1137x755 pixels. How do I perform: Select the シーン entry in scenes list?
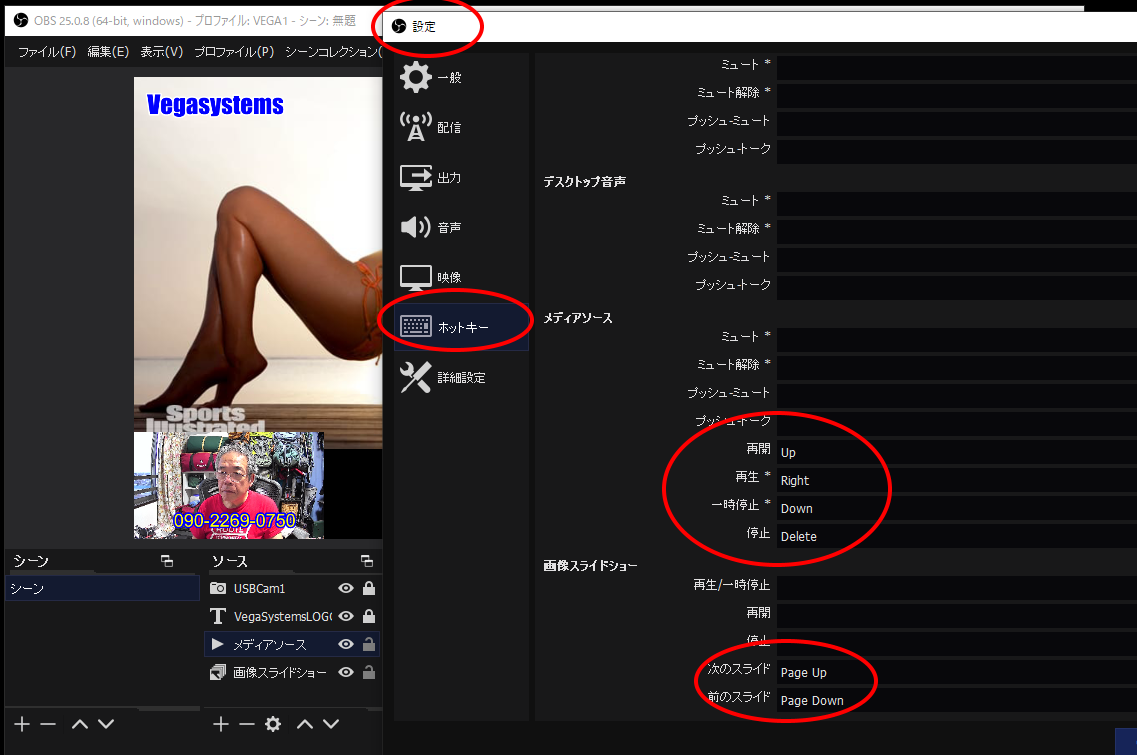(x=102, y=588)
